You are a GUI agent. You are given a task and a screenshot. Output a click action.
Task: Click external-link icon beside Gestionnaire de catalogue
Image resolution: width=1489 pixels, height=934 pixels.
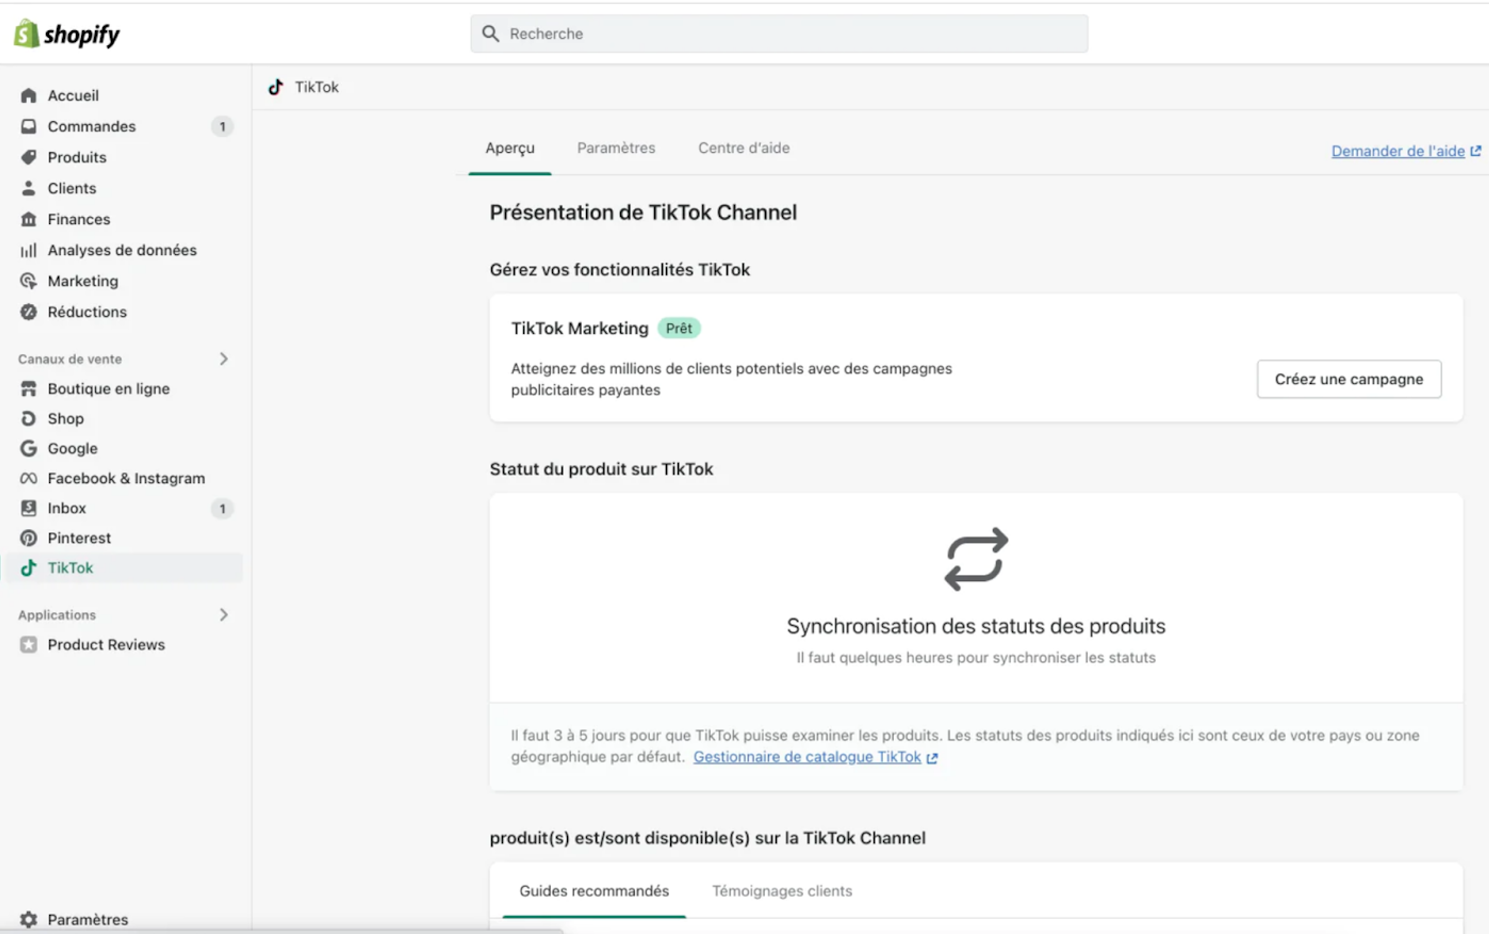(932, 758)
